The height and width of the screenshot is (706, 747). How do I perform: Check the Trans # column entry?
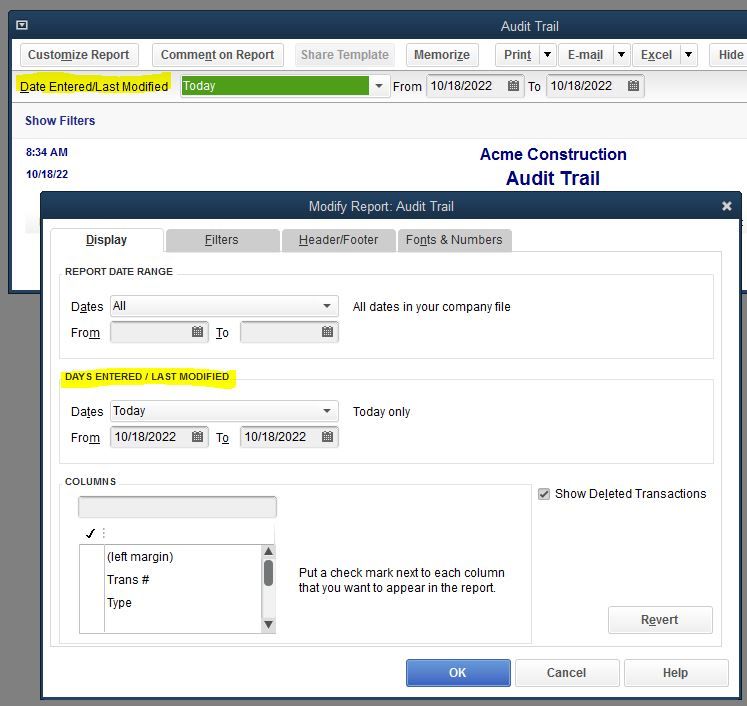pyautogui.click(x=91, y=580)
